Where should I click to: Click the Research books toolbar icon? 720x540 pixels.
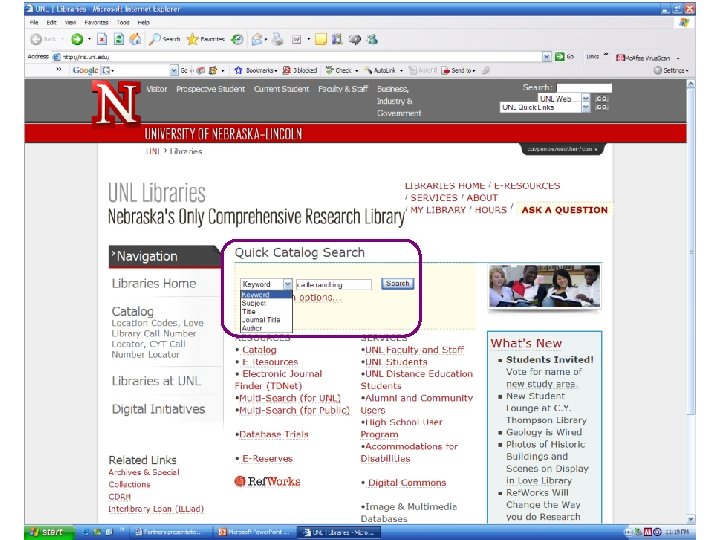pyautogui.click(x=337, y=39)
